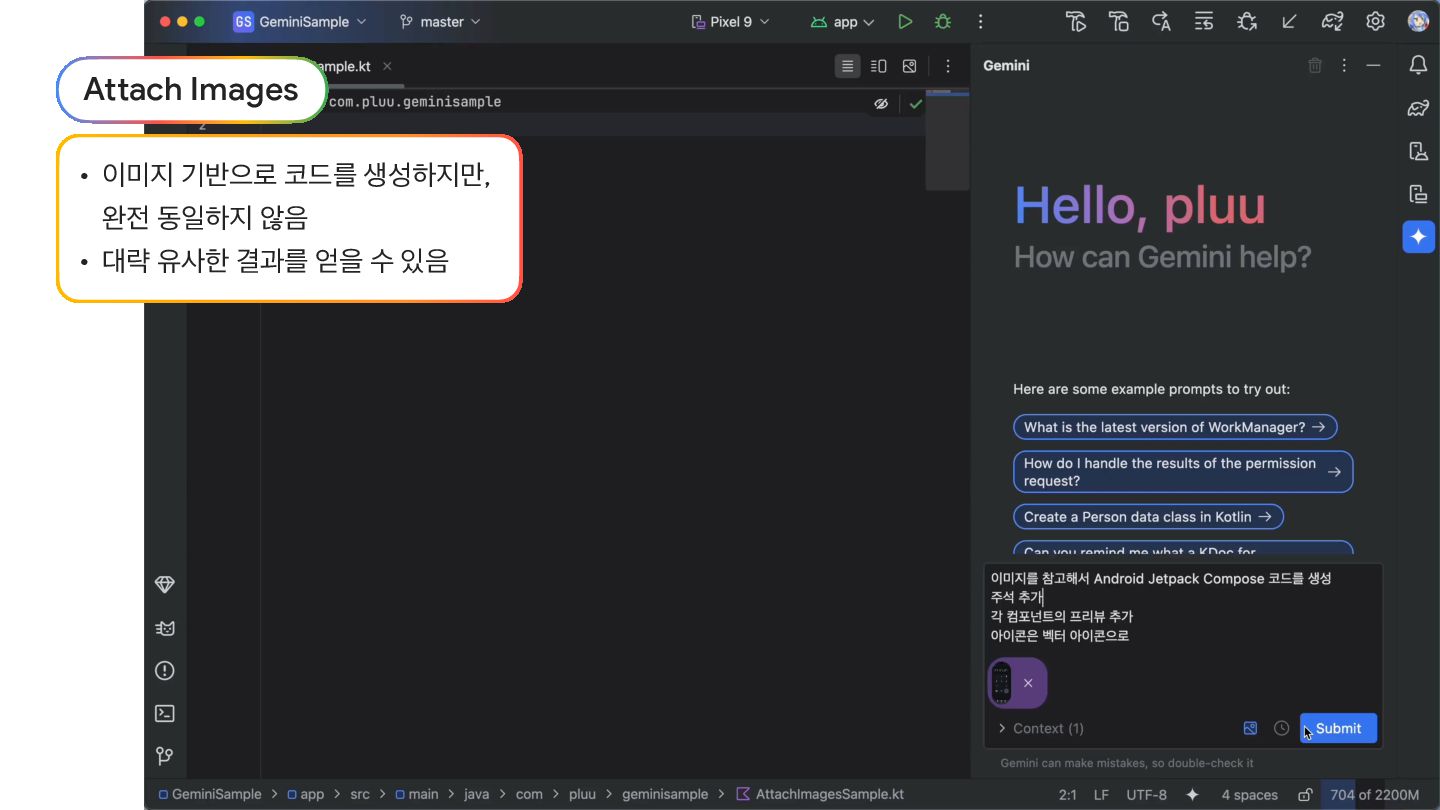
Task: Click app in the breadcrumb bar
Action: (x=306, y=795)
